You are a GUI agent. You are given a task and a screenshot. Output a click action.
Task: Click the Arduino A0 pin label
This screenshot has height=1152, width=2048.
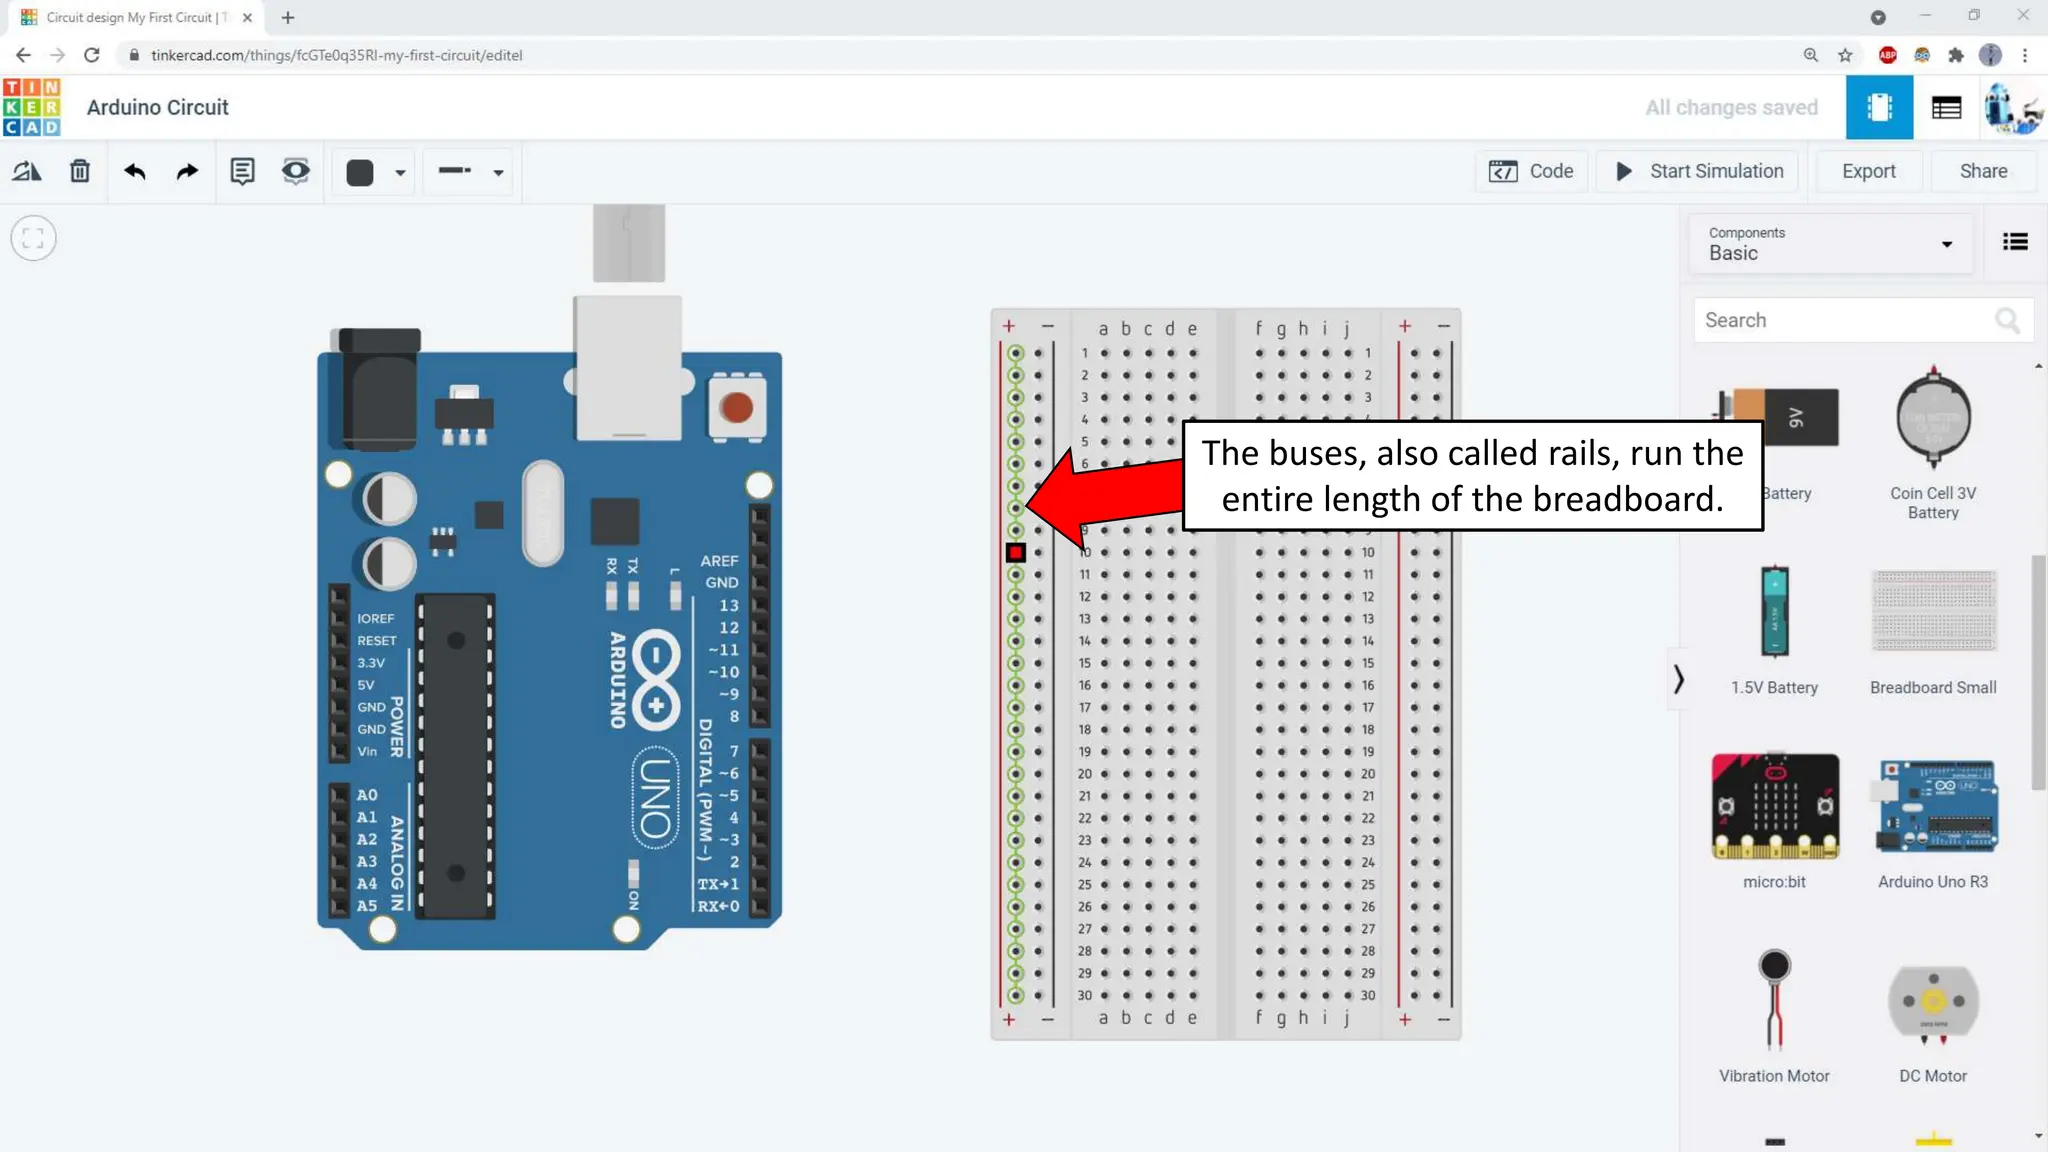[x=367, y=795]
